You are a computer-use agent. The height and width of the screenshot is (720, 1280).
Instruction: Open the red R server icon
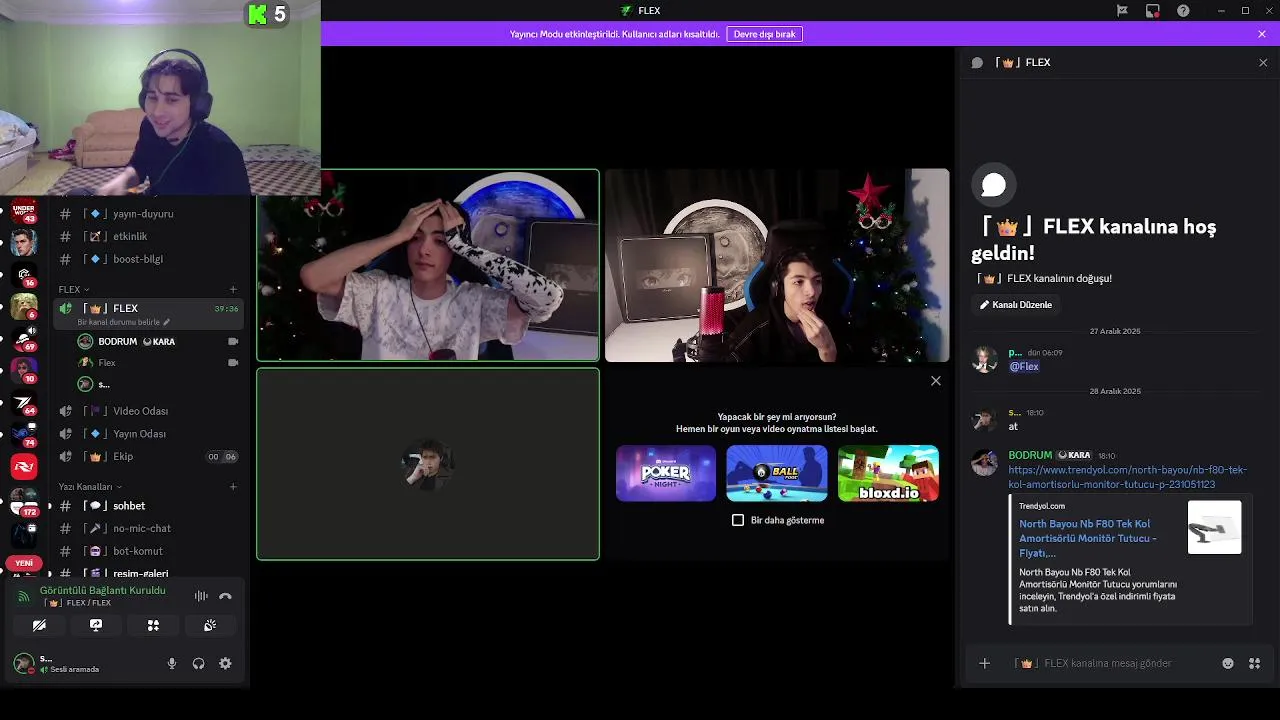point(24,466)
